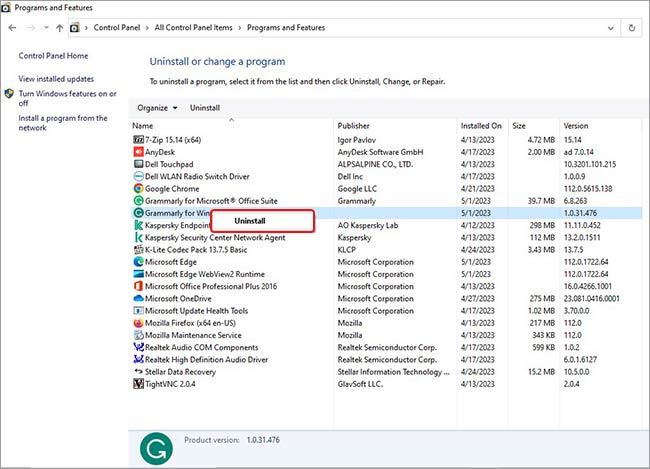Image resolution: width=650 pixels, height=469 pixels.
Task: Go back with the back arrow
Action: (x=12, y=28)
